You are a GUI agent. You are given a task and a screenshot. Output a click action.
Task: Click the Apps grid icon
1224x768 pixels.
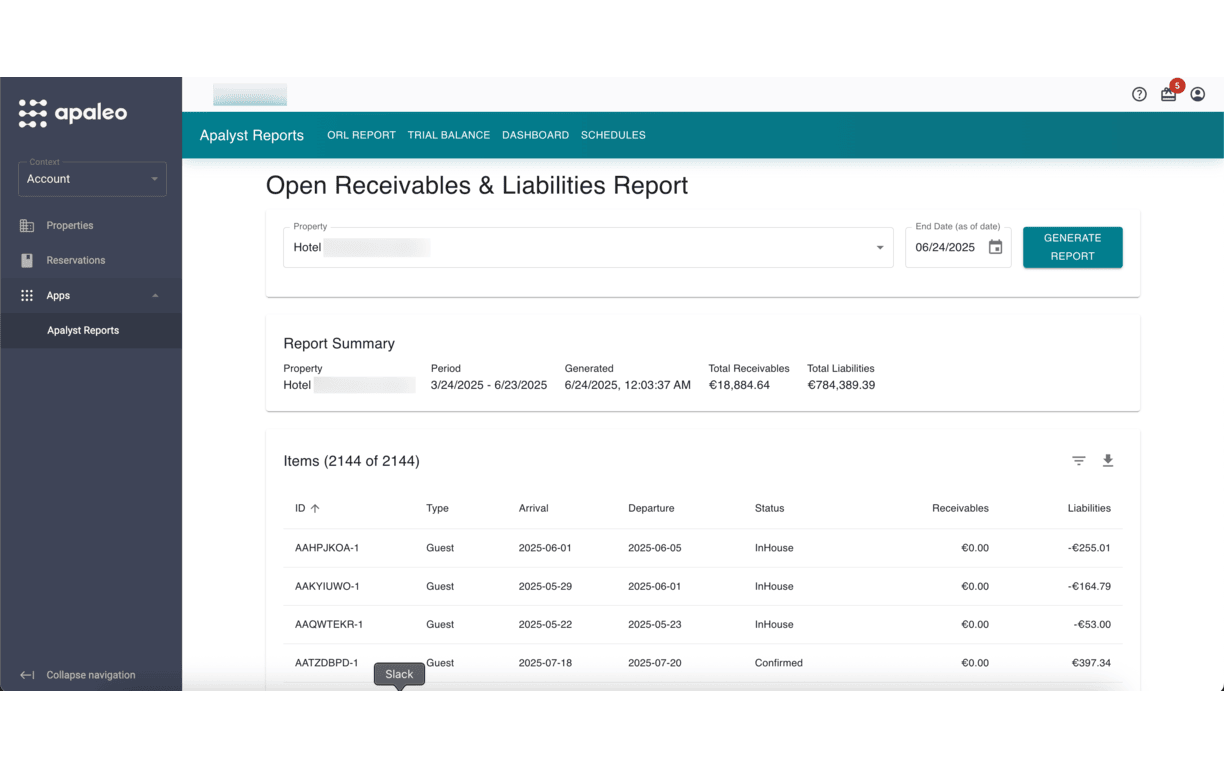(x=27, y=296)
